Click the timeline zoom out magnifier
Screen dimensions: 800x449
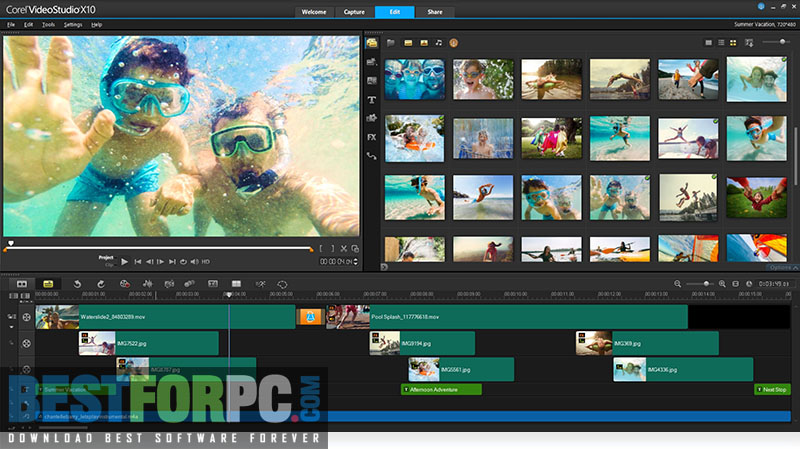pyautogui.click(x=678, y=284)
